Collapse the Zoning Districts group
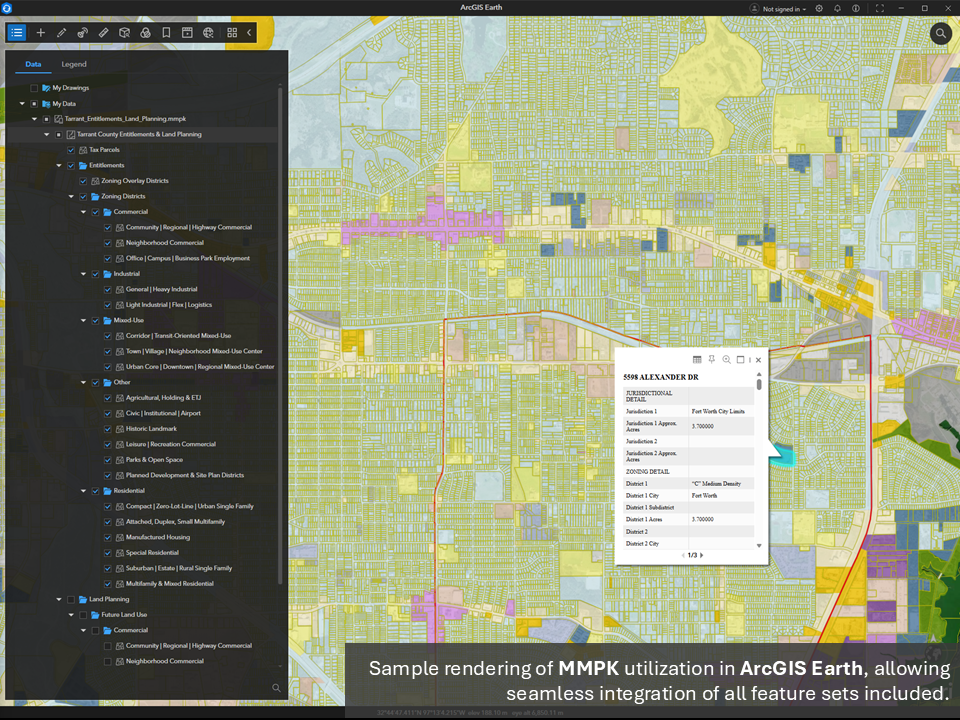This screenshot has width=960, height=720. click(71, 197)
